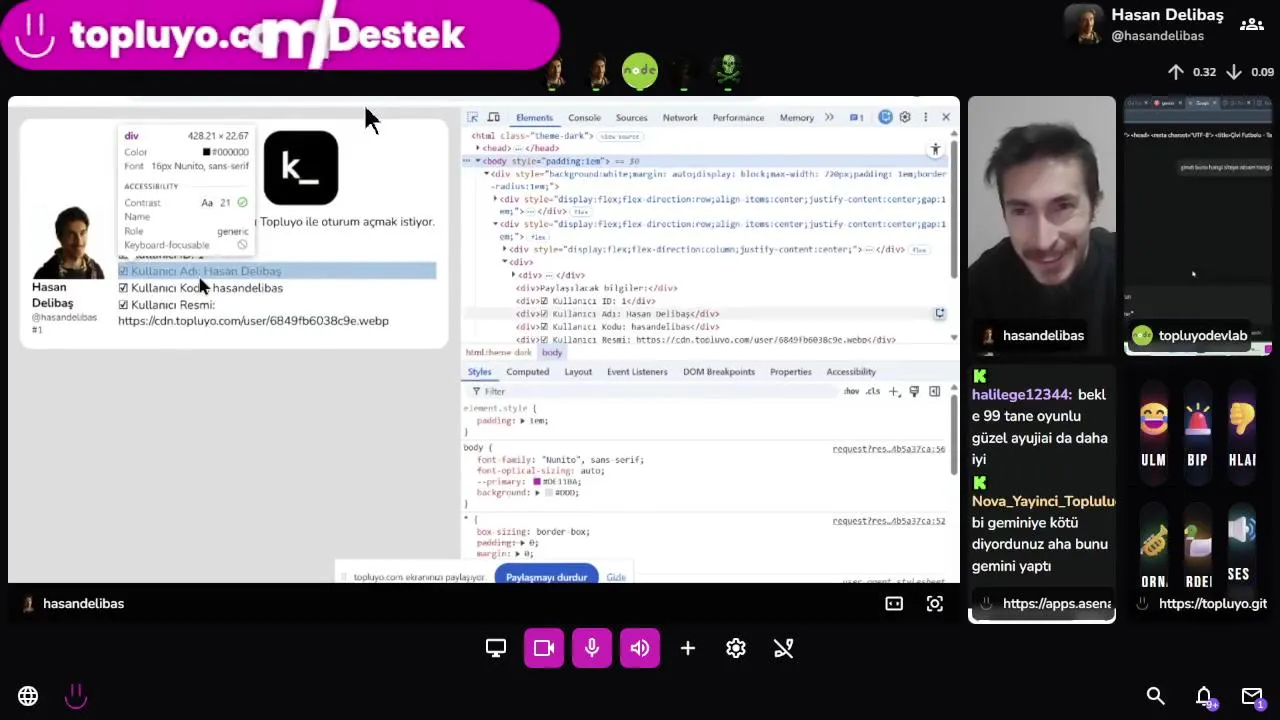The image size is (1280, 720).
Task: Click the theater mode rectangle icon below shared screen
Action: (894, 603)
